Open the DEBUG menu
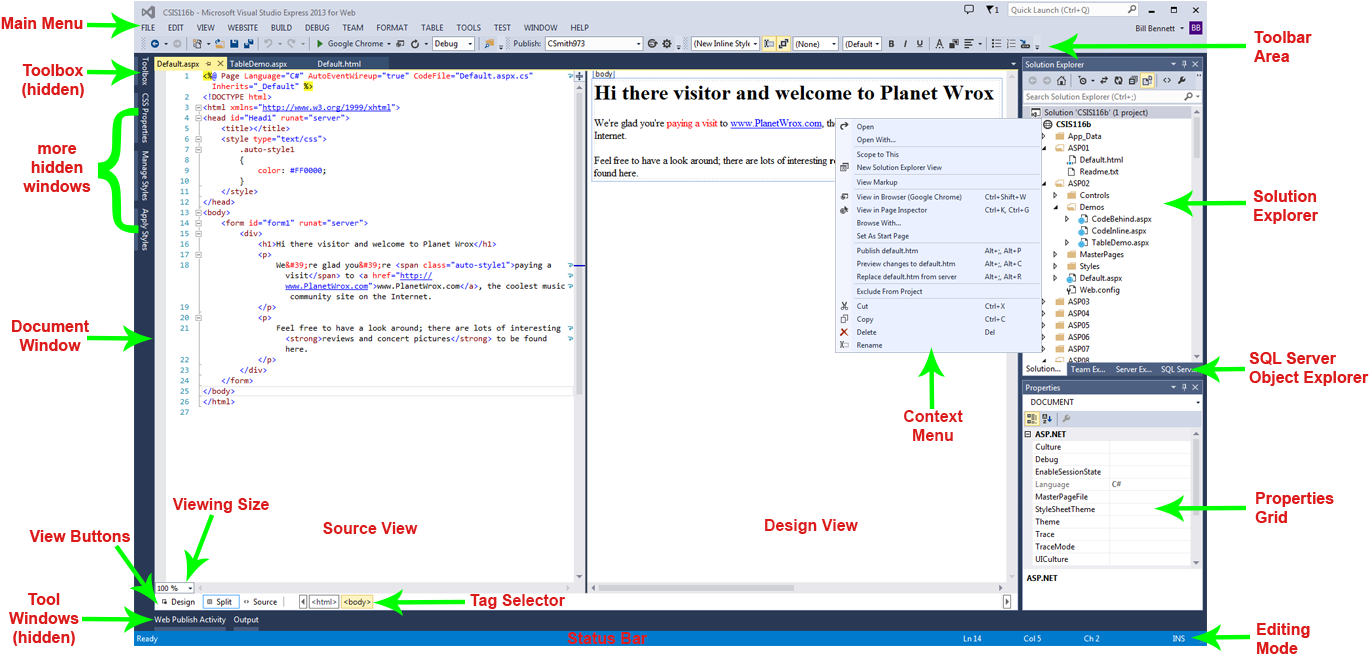The height and width of the screenshot is (654, 1369). 317,28
